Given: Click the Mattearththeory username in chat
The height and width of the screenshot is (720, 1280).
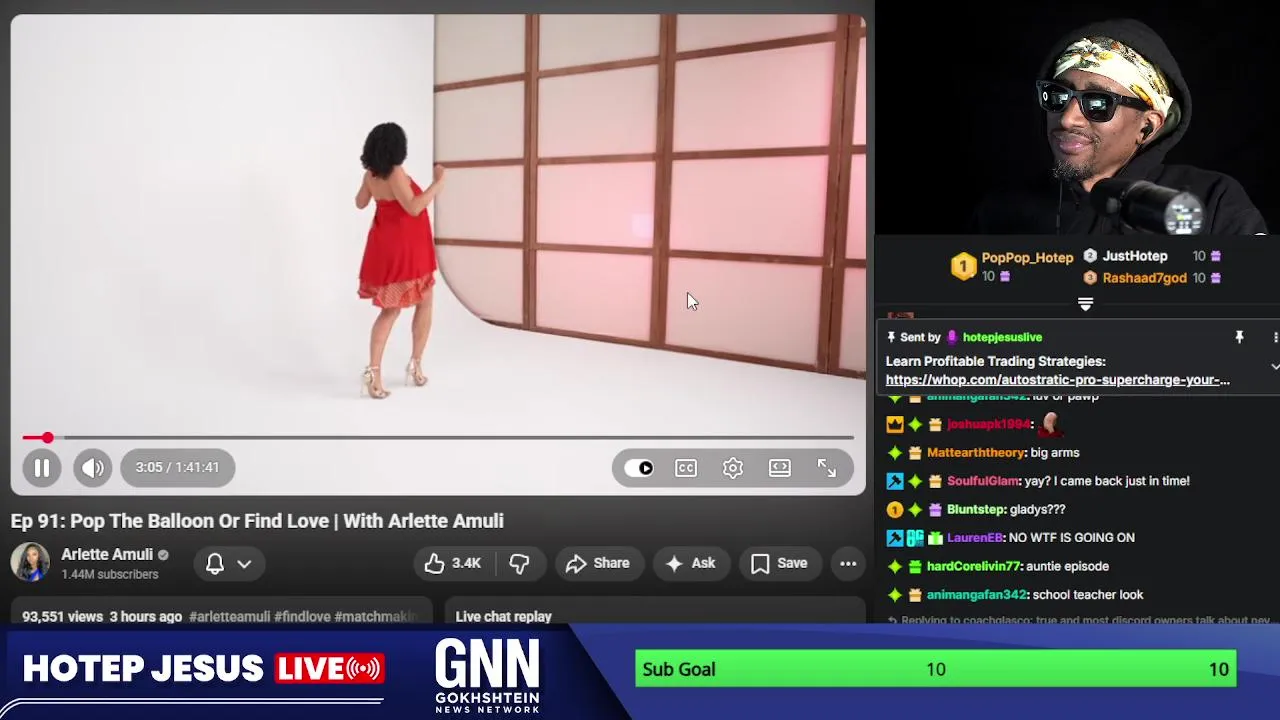Looking at the screenshot, I should click(976, 453).
